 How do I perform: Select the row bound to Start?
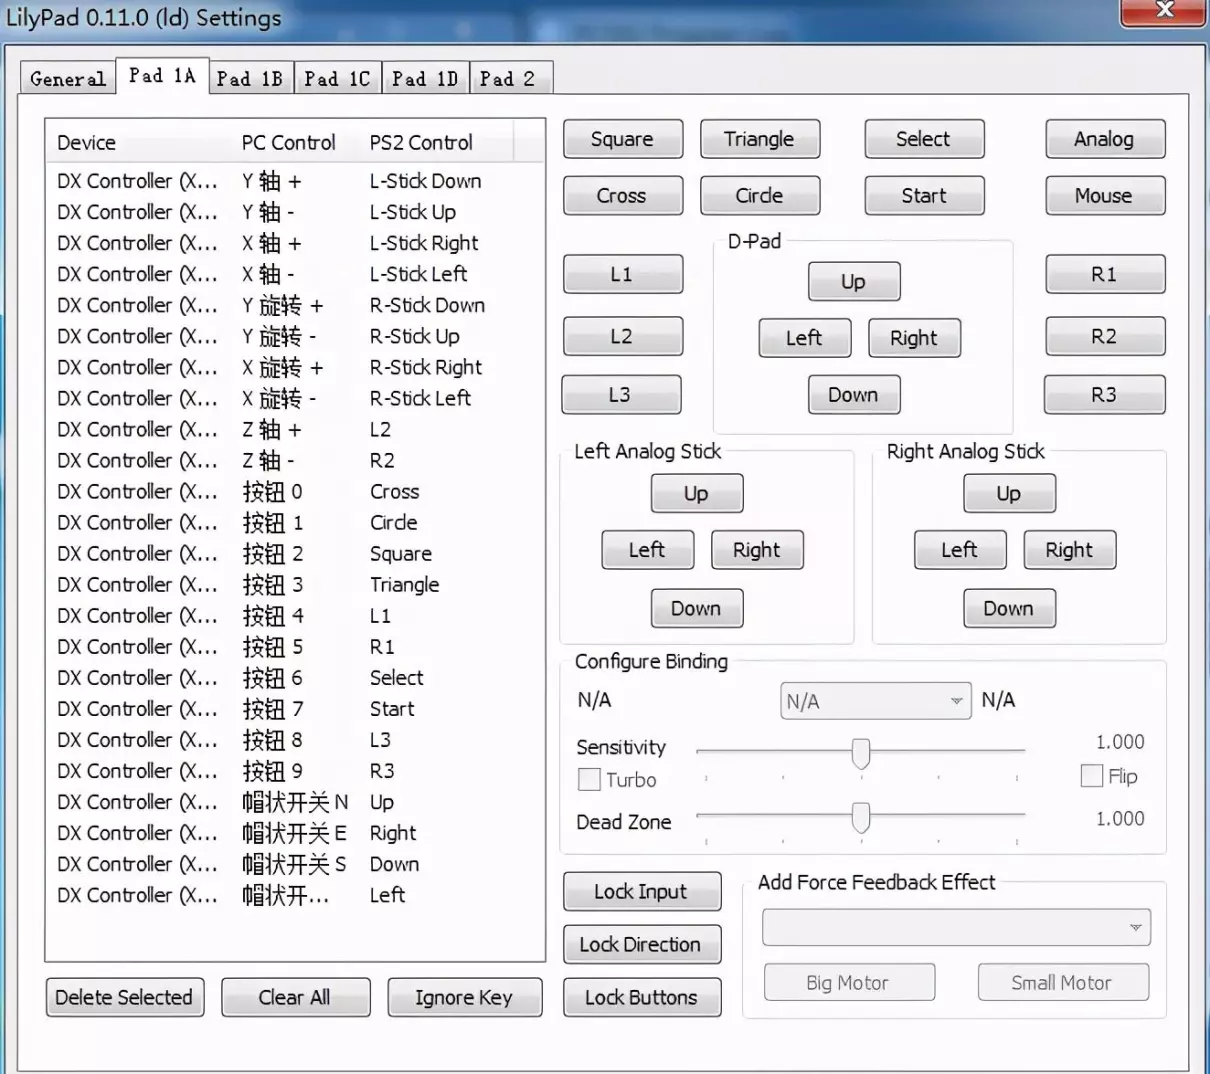(295, 708)
